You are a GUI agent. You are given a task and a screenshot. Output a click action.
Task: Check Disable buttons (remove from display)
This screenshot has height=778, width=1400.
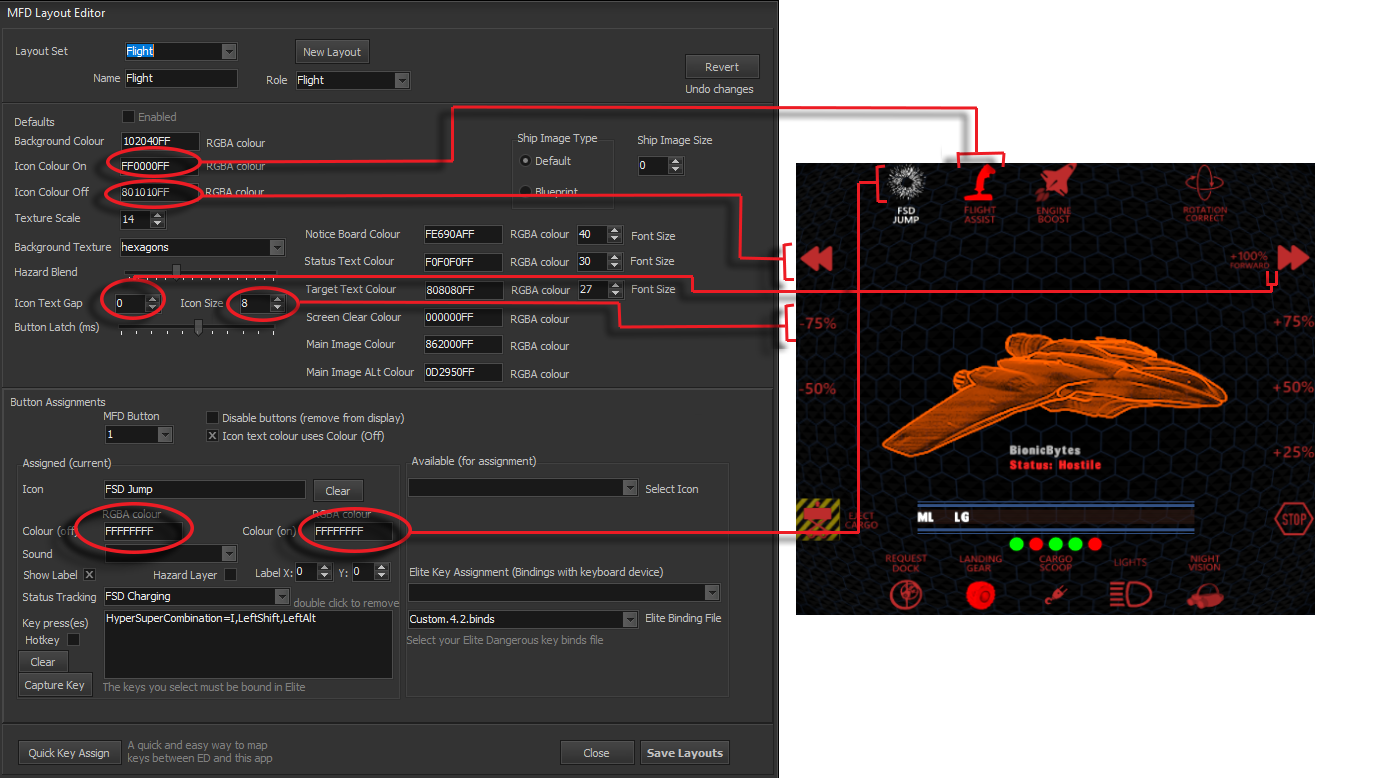point(212,418)
